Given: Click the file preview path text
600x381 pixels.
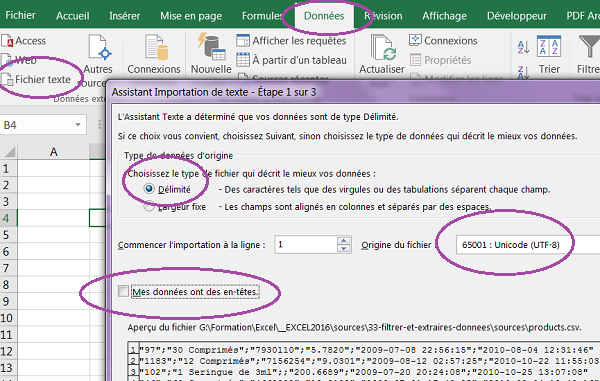Looking at the screenshot, I should coord(354,327).
